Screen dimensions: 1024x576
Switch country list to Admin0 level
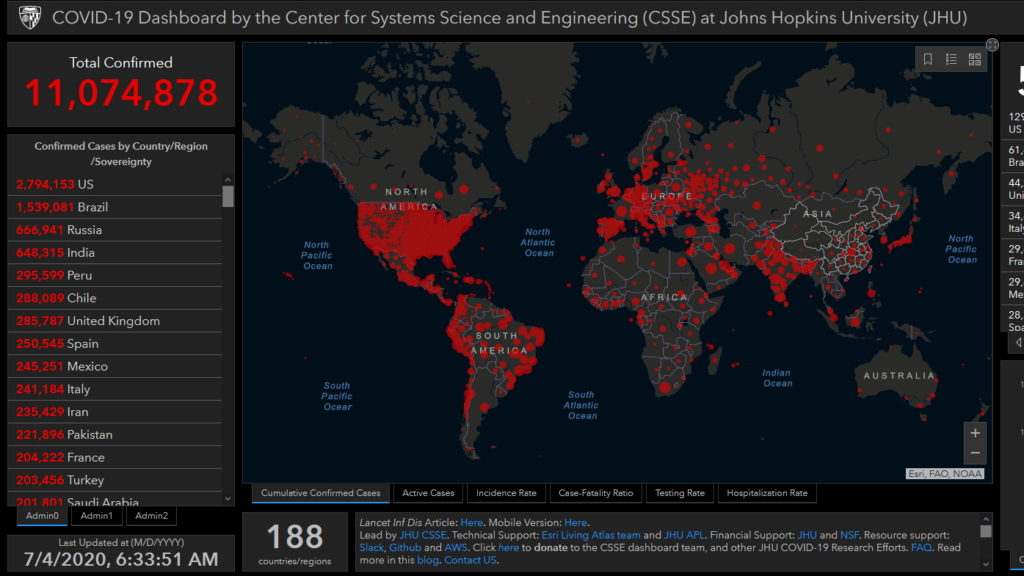click(x=42, y=516)
